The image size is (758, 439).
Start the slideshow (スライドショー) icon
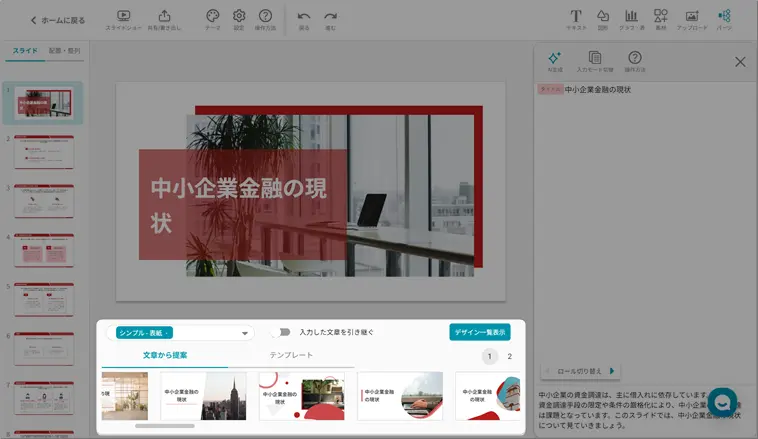(x=123, y=20)
